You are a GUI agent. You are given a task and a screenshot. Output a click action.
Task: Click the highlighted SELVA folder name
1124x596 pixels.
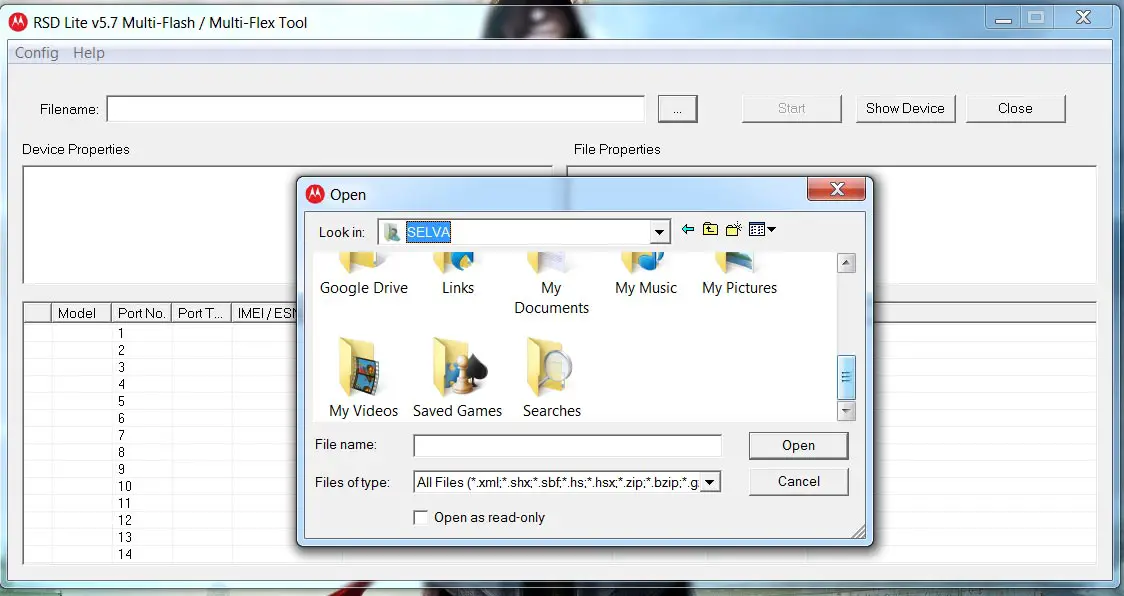point(428,232)
